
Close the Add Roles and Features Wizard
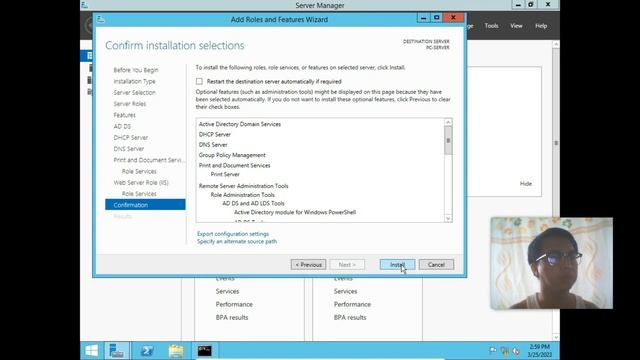[x=453, y=18]
